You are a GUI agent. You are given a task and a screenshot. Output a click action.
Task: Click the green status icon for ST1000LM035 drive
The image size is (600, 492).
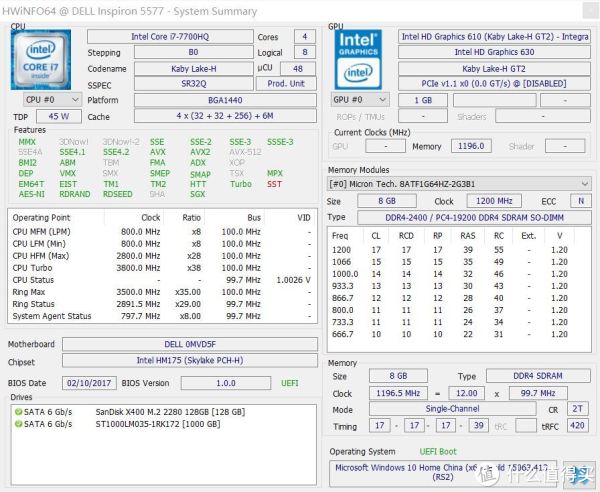[x=18, y=424]
